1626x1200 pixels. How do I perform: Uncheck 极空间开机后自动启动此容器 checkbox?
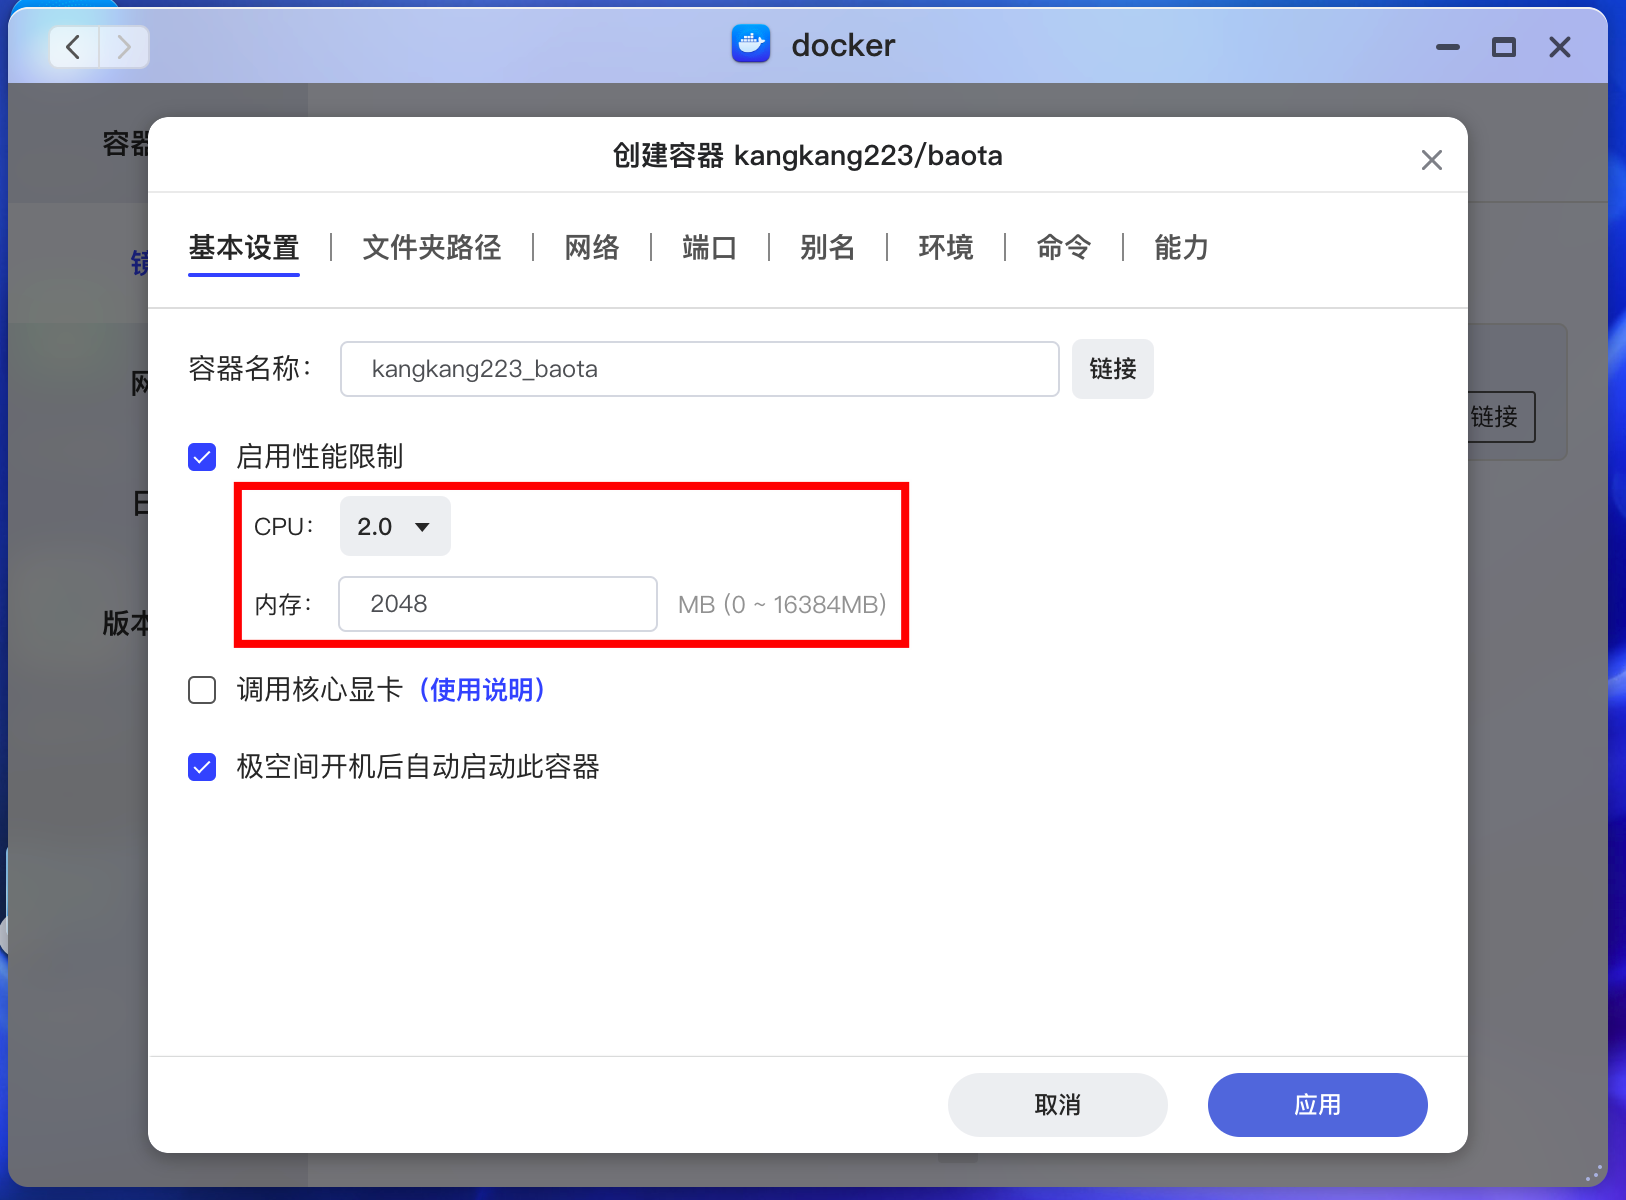[202, 767]
